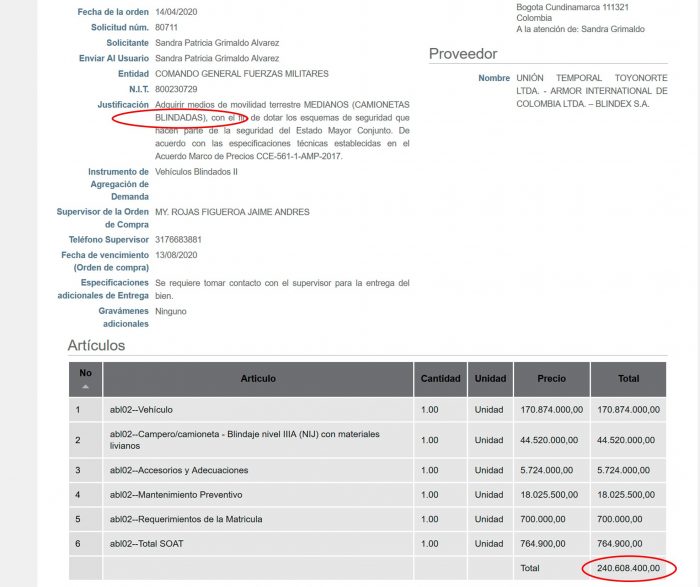Click the Unidad column header
This screenshot has width=700, height=587.
489,379
